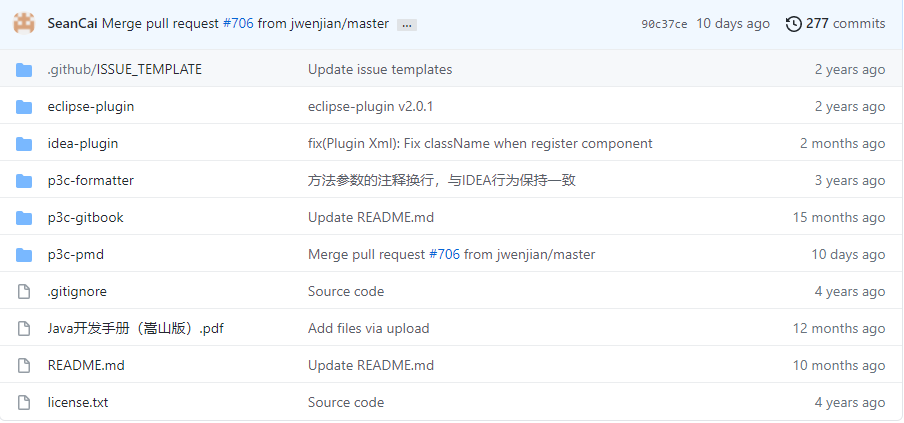Open the idea-plugin 'fix(Plugin Xml)' commit

point(480,144)
